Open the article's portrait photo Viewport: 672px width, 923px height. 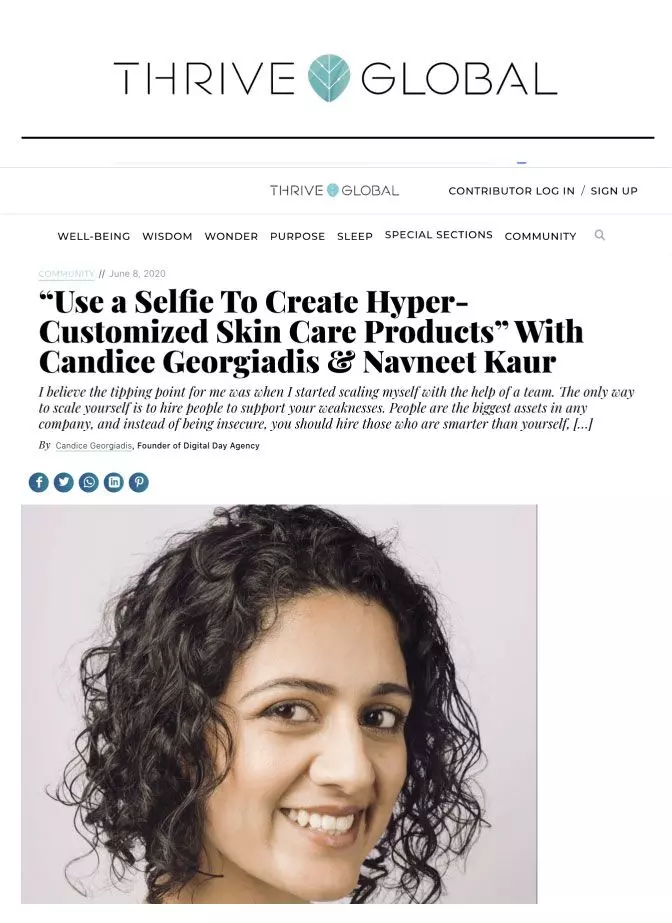(279, 703)
